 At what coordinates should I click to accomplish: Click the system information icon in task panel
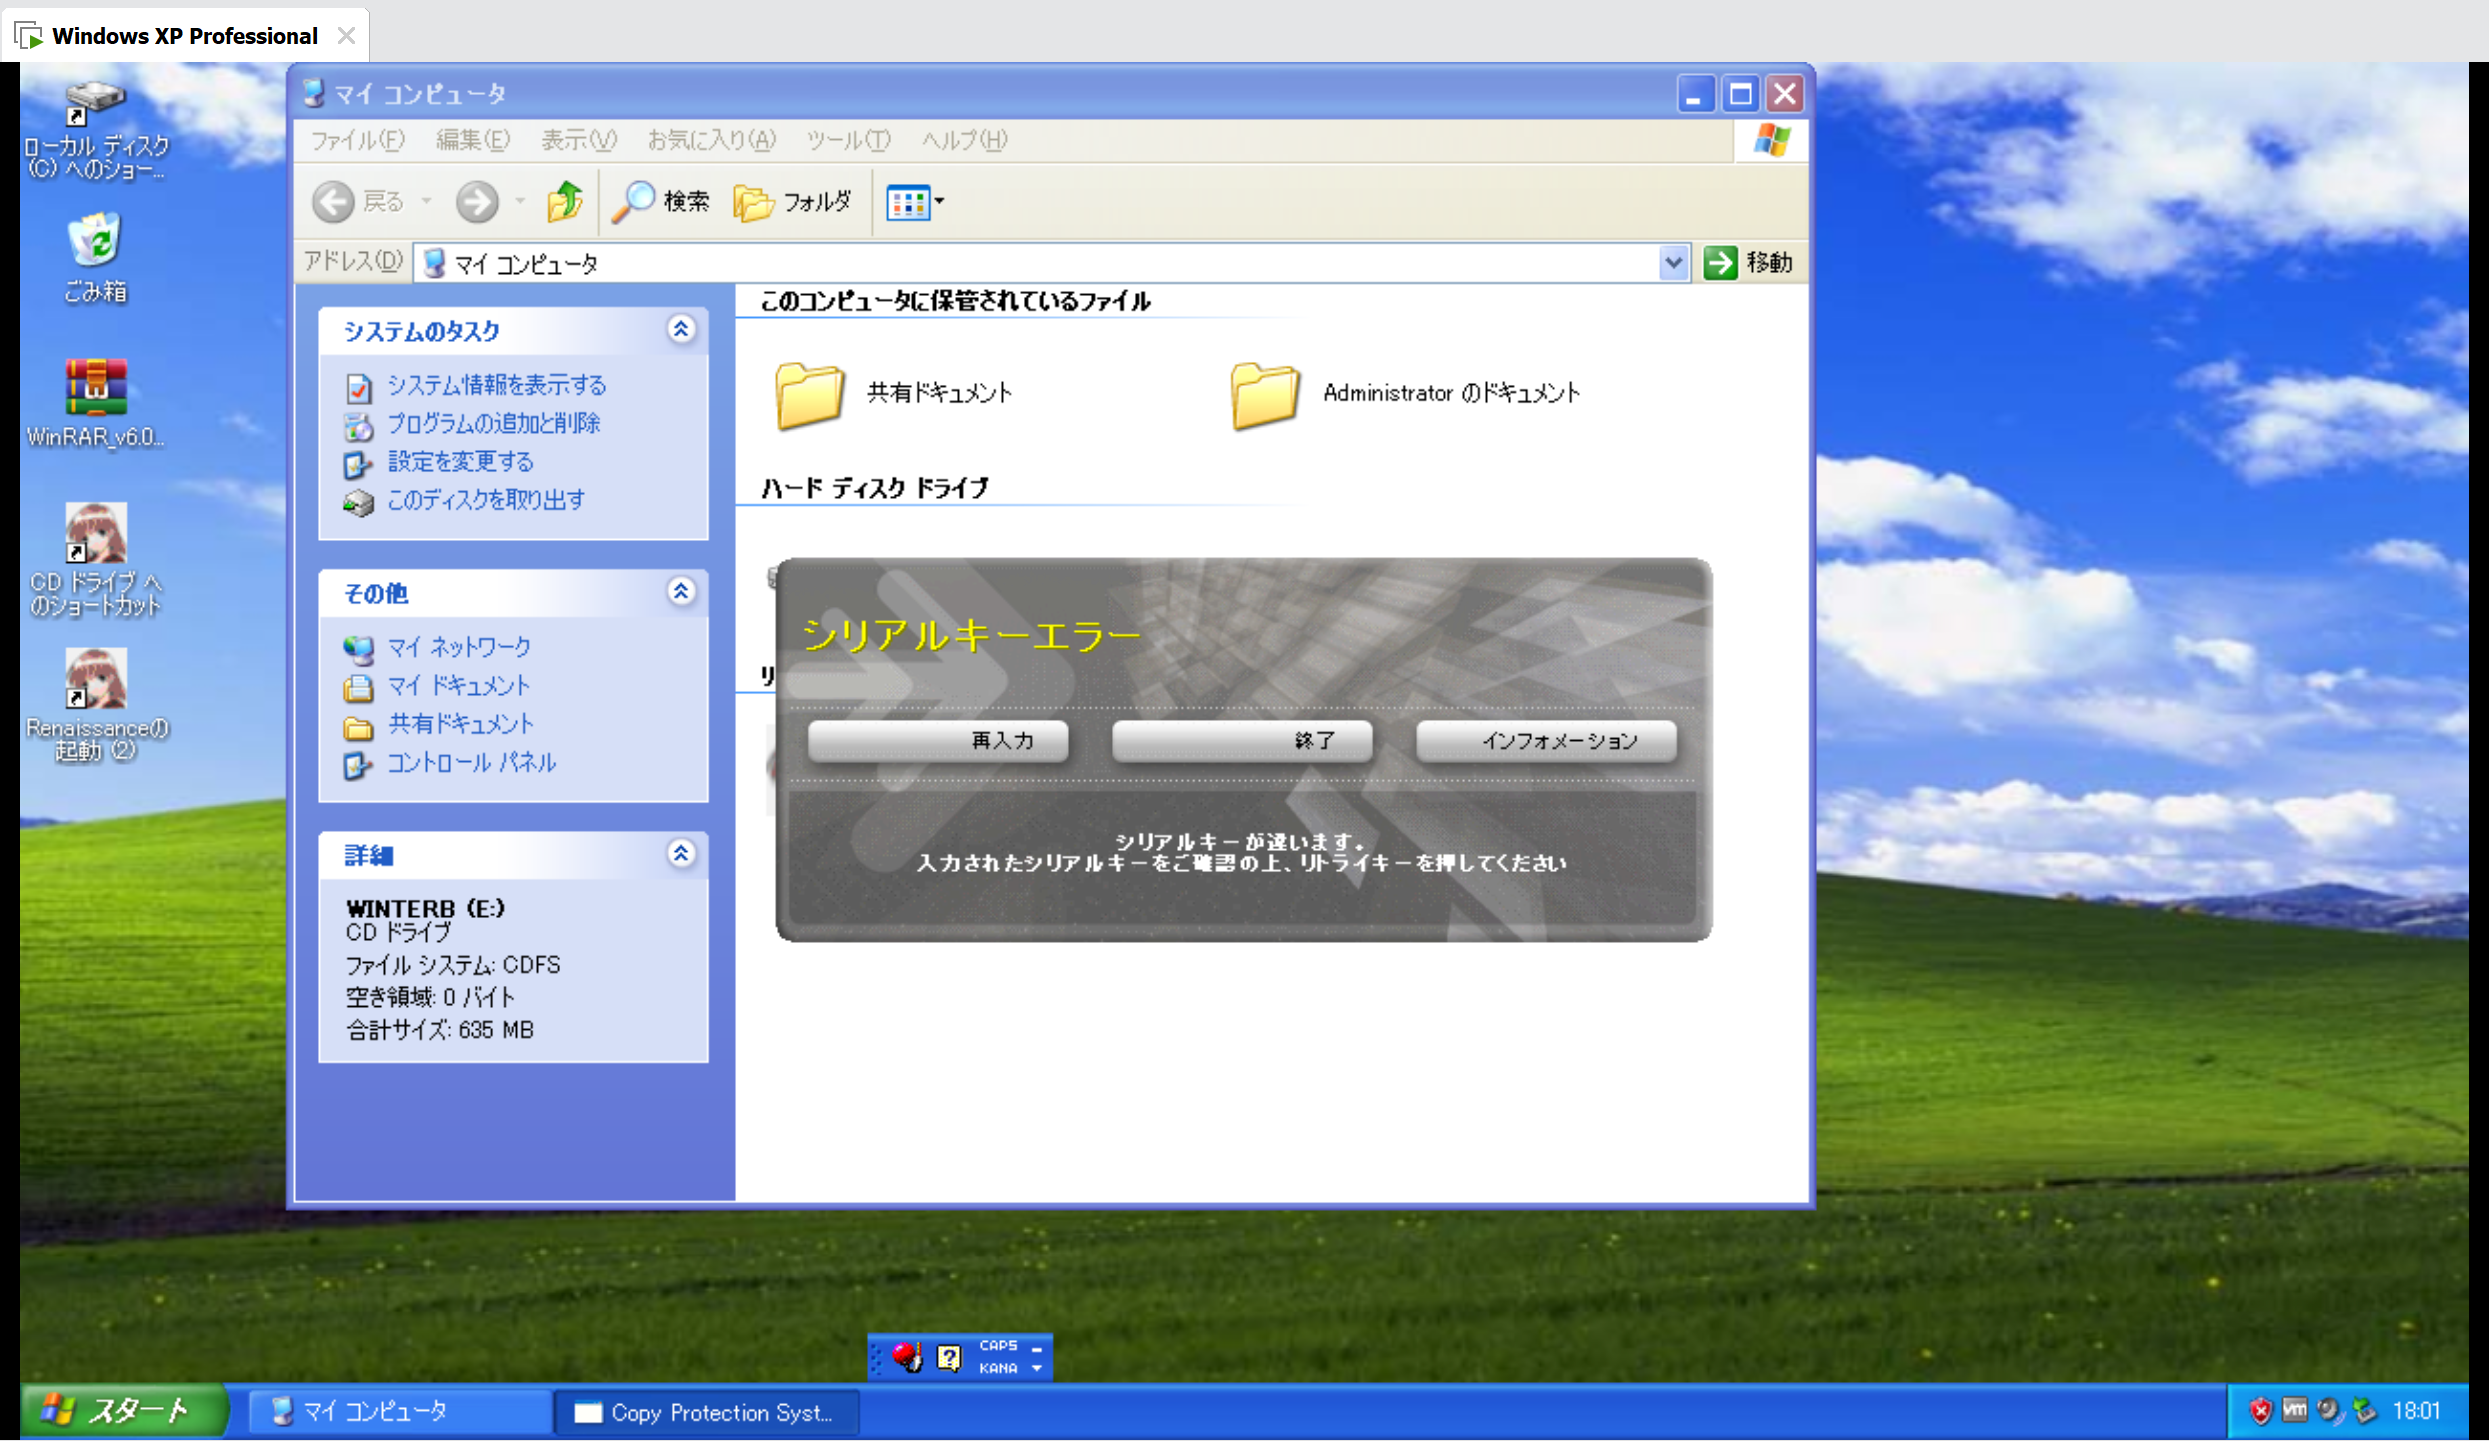coord(358,387)
